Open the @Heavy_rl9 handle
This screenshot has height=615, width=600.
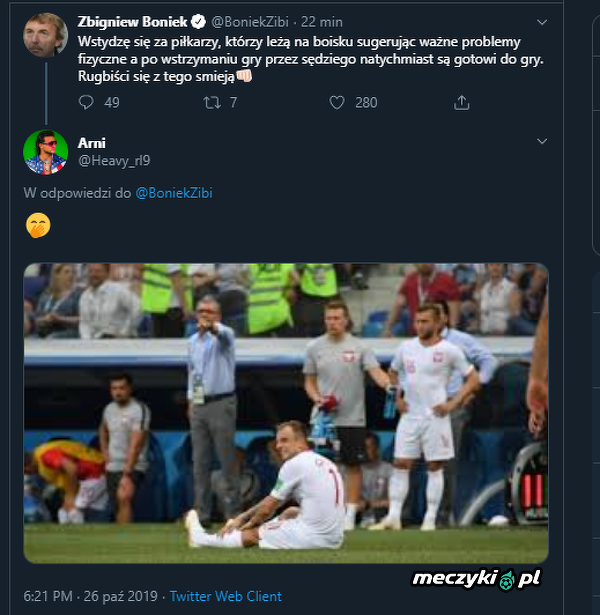point(114,160)
